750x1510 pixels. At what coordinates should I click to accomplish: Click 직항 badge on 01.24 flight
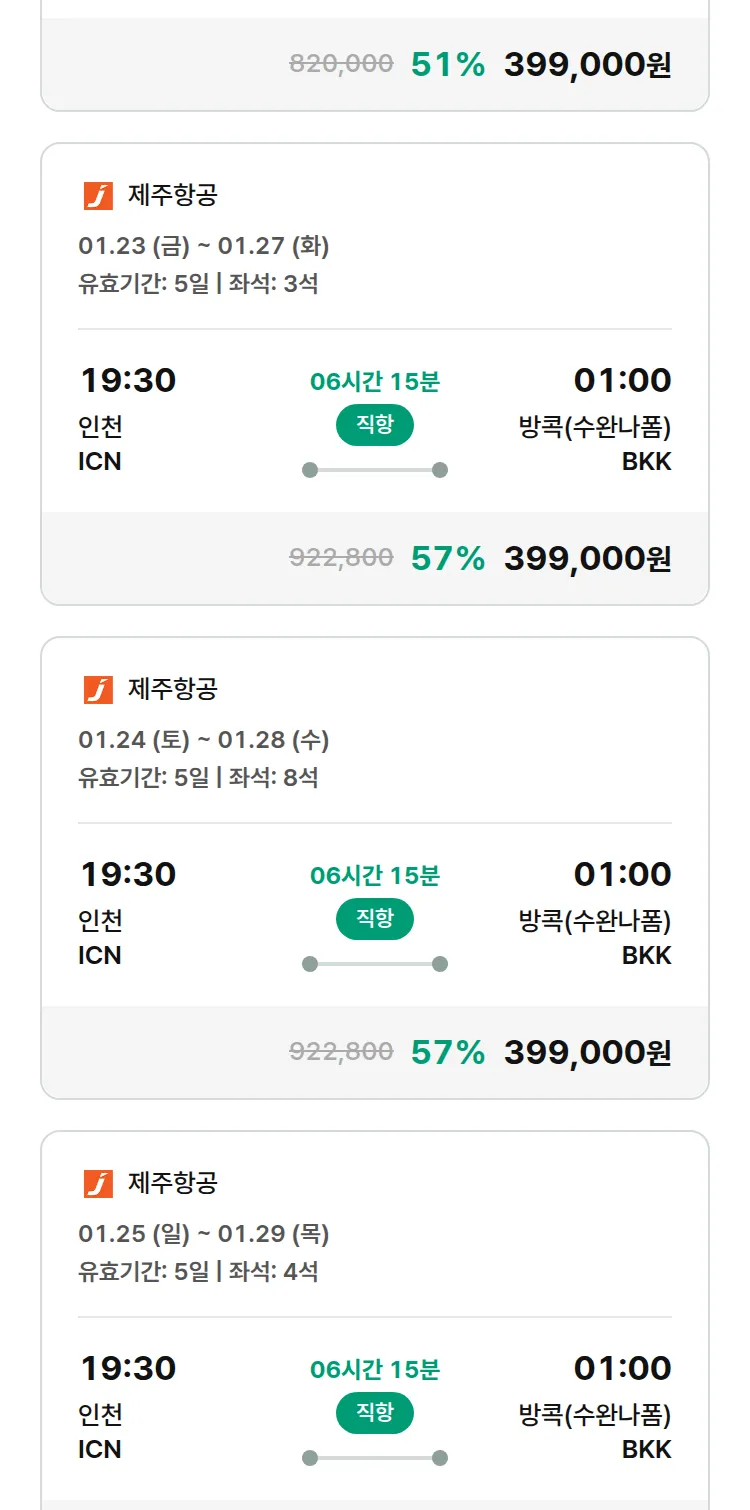coord(375,919)
